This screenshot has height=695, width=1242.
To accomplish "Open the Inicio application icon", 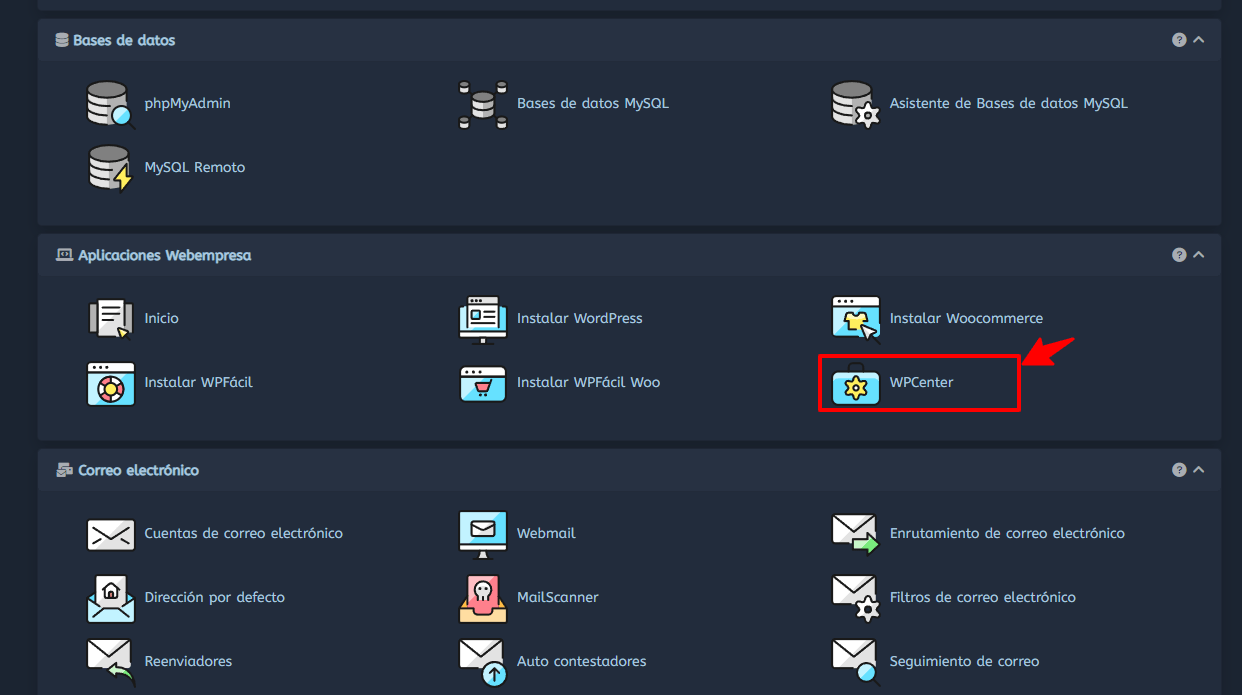I will pyautogui.click(x=110, y=319).
